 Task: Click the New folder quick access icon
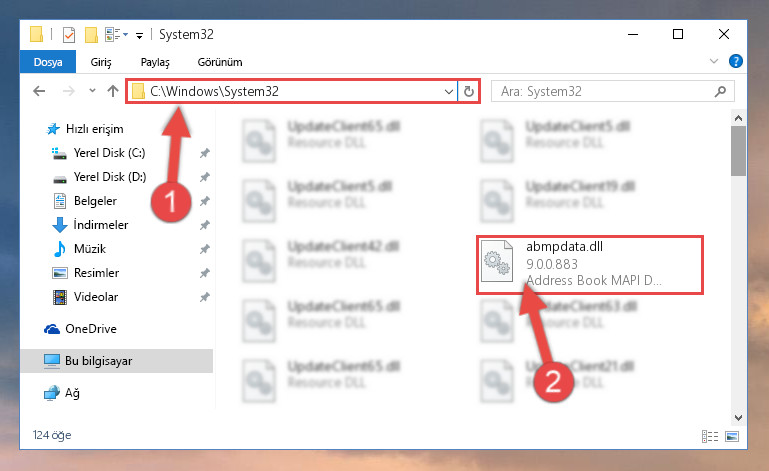click(x=91, y=35)
